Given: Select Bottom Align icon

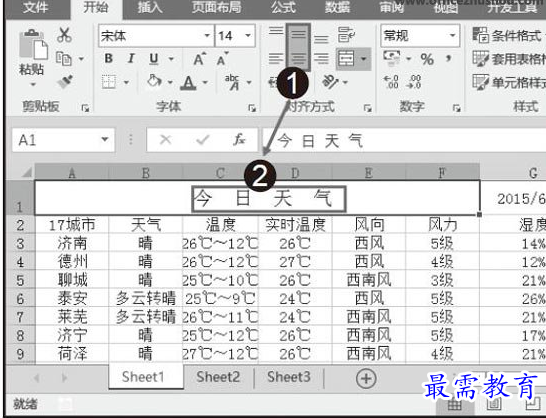Looking at the screenshot, I should coord(321,38).
